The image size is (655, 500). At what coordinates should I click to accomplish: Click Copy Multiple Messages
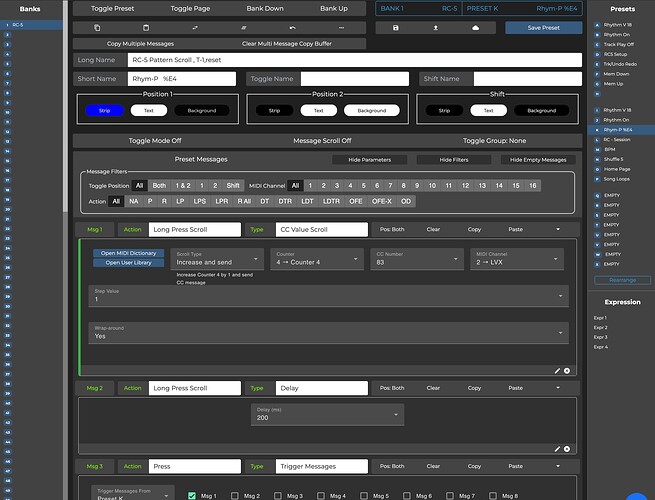pos(140,43)
